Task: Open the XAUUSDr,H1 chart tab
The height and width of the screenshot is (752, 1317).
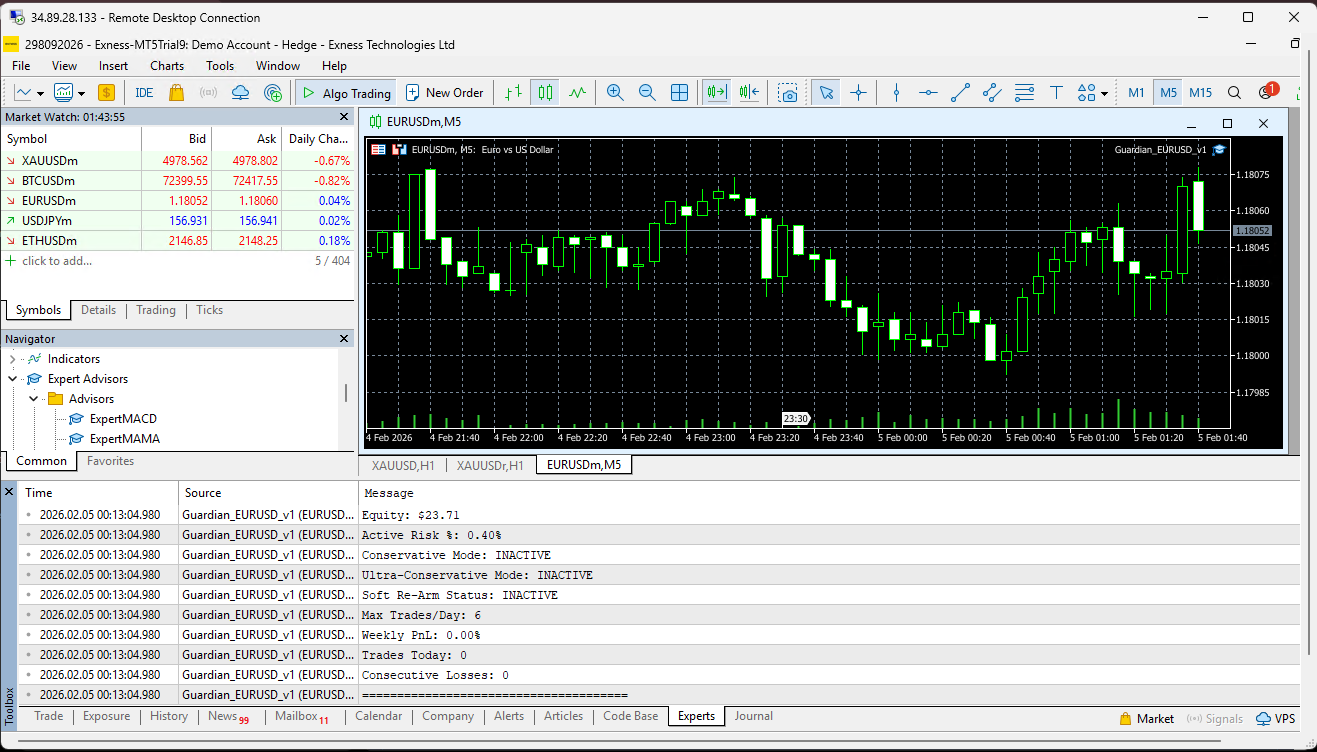Action: [x=490, y=465]
